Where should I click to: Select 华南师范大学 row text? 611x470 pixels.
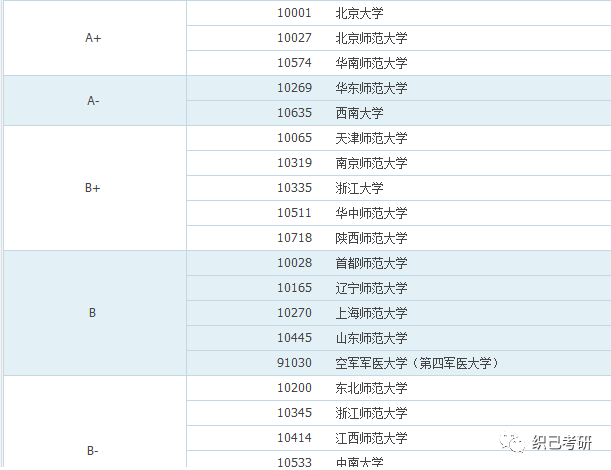tap(371, 63)
